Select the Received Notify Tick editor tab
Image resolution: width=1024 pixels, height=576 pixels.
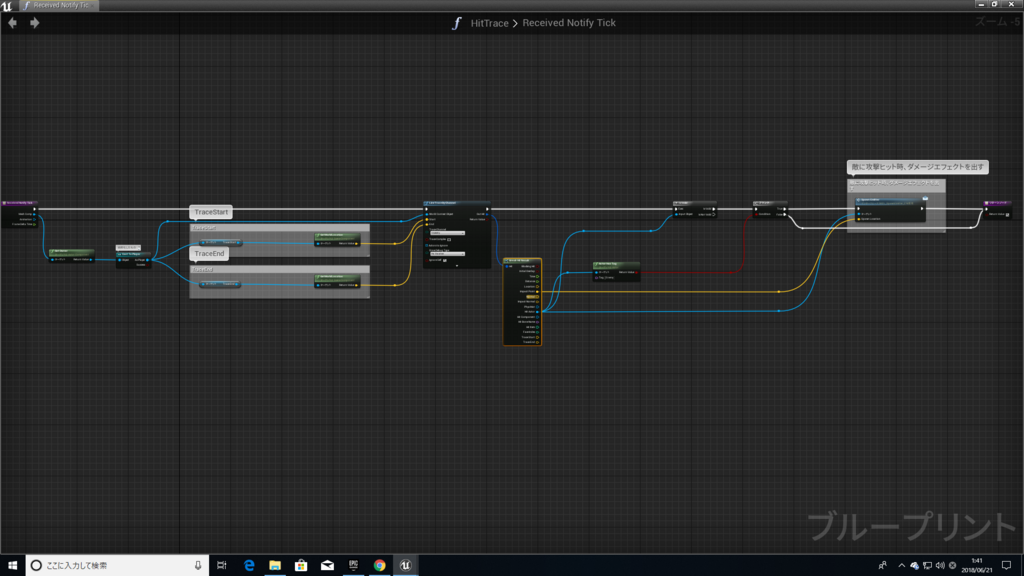59,5
